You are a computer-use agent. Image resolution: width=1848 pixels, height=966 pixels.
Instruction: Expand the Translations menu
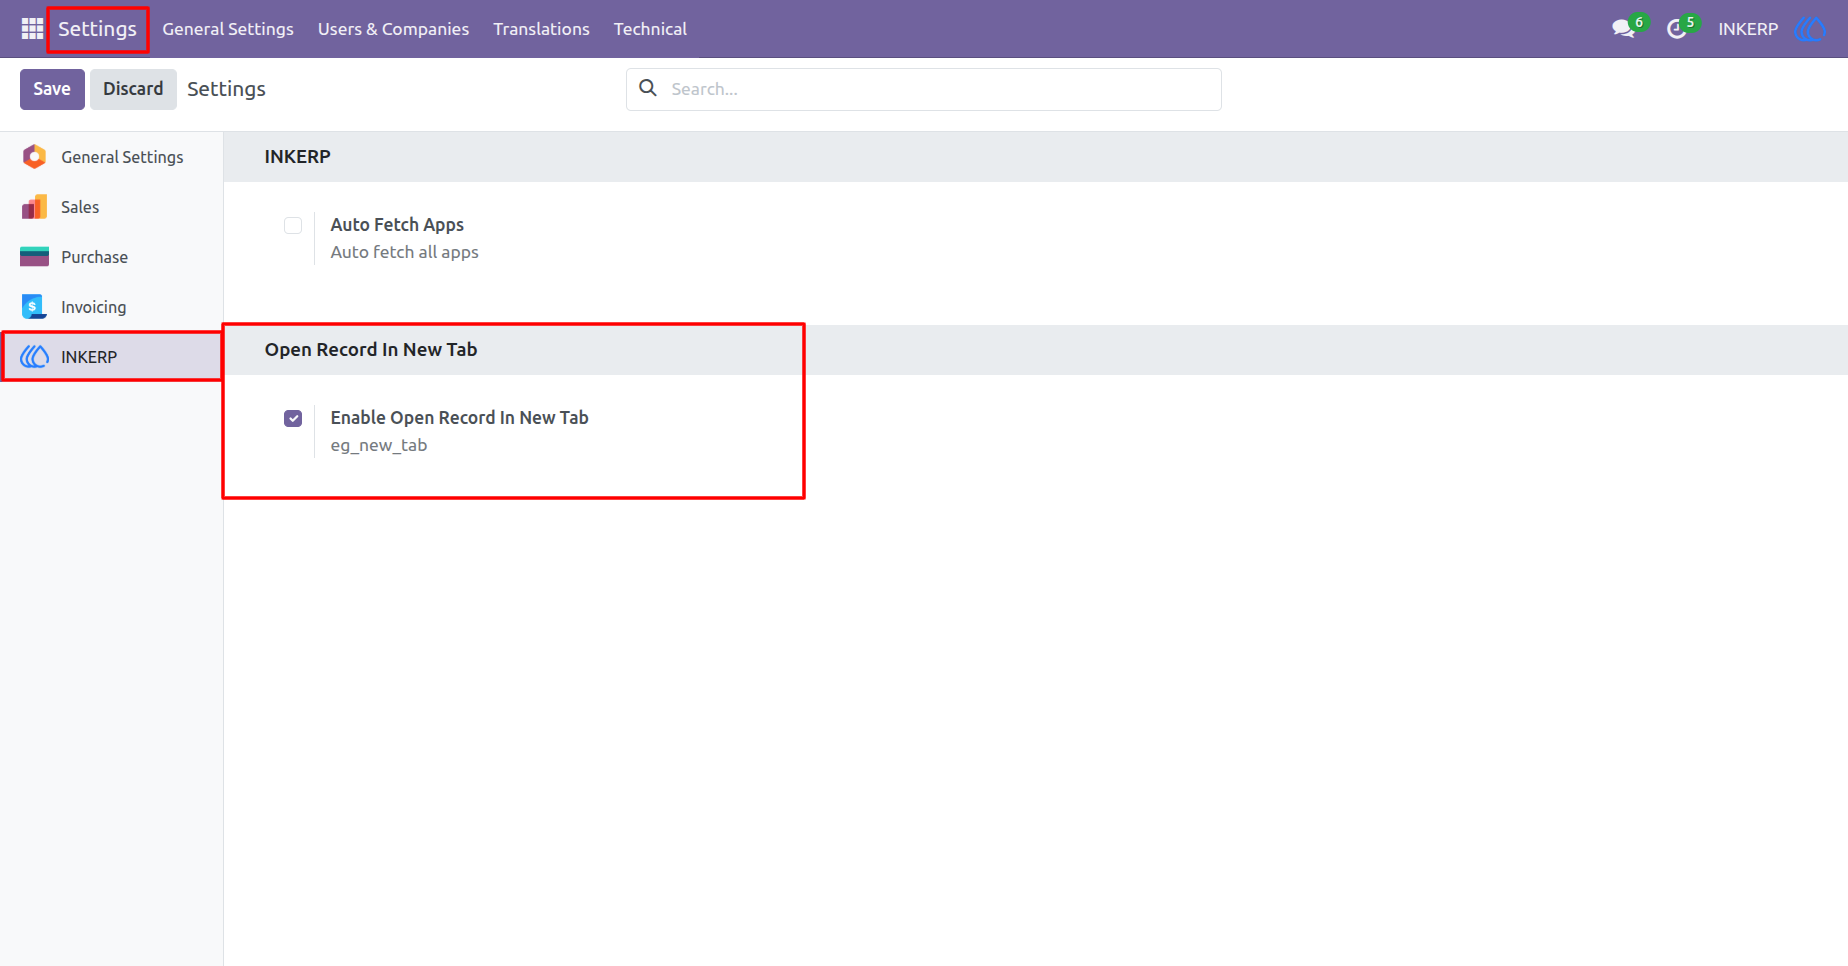coord(541,29)
